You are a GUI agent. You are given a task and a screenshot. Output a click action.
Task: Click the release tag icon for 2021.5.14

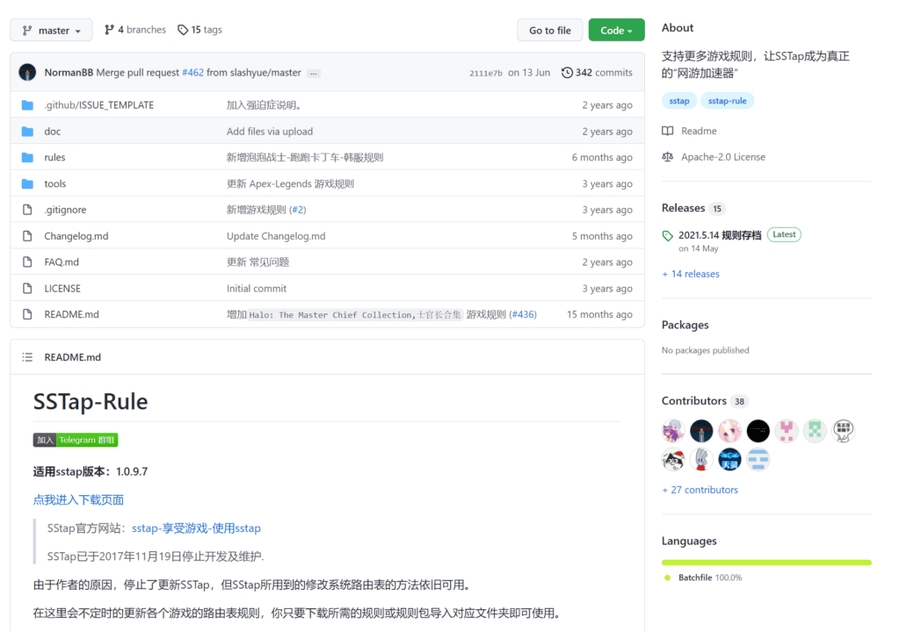[x=668, y=236]
